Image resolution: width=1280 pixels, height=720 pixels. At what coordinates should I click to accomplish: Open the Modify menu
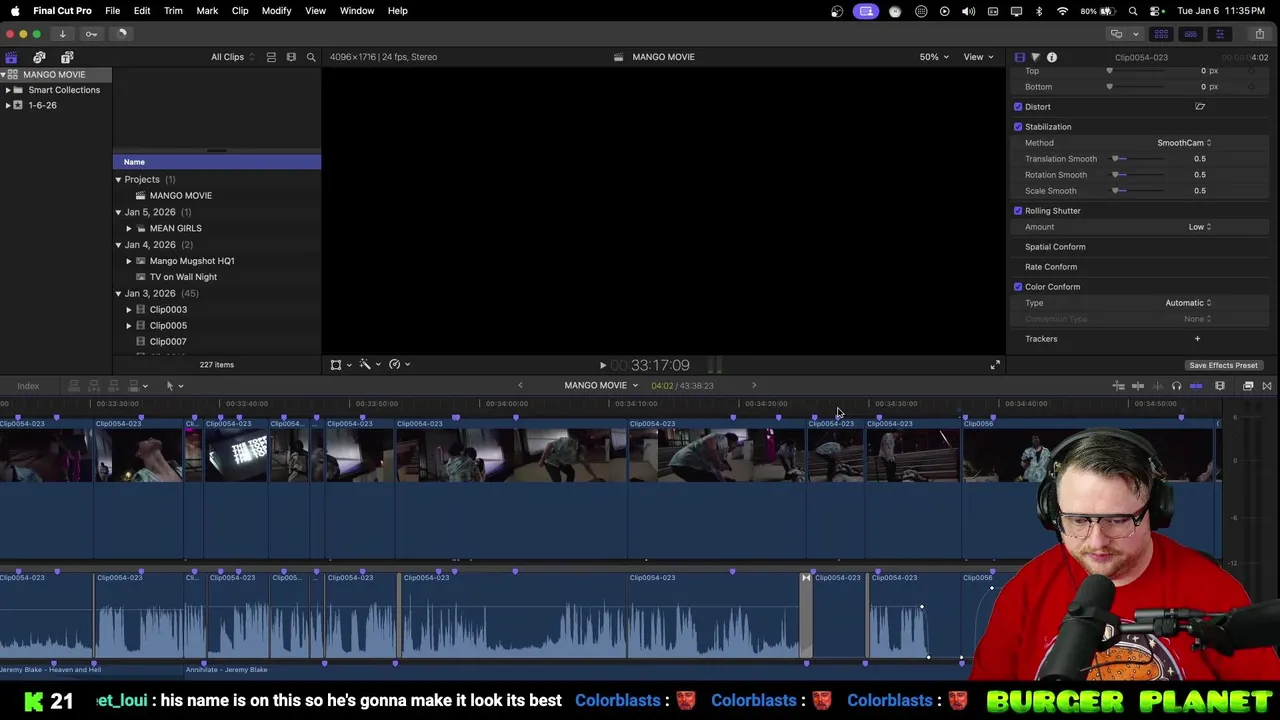276,11
